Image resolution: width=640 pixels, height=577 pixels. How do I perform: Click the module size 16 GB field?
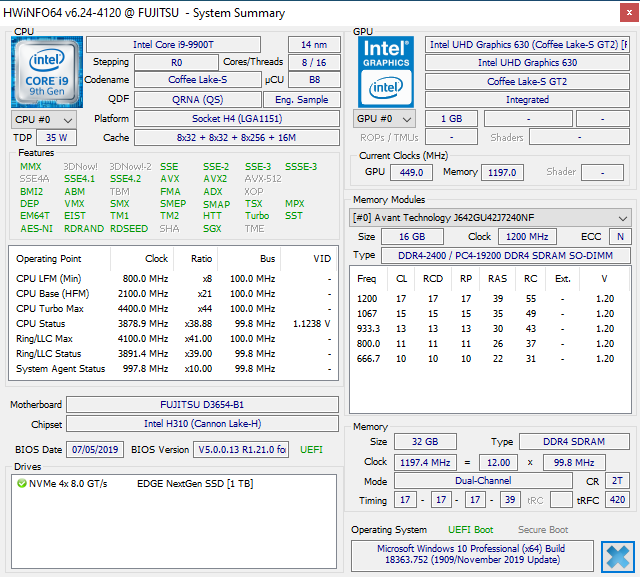click(412, 237)
